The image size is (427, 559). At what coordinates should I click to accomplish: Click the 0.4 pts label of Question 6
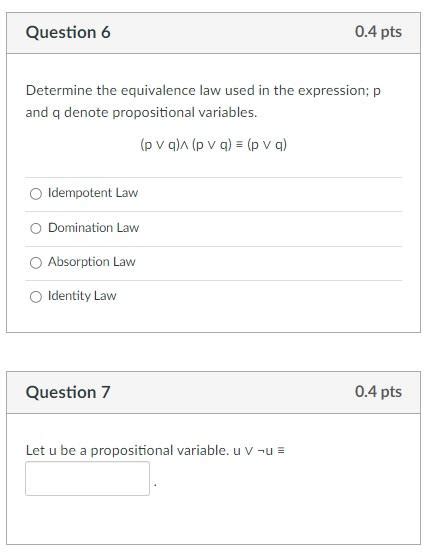click(378, 32)
